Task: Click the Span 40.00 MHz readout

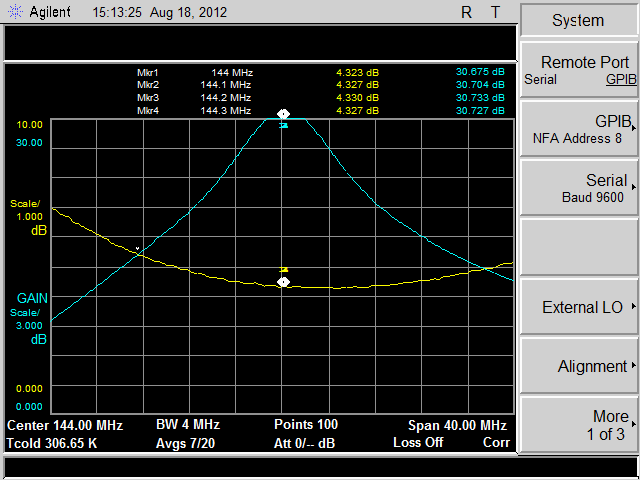Action: (x=457, y=426)
